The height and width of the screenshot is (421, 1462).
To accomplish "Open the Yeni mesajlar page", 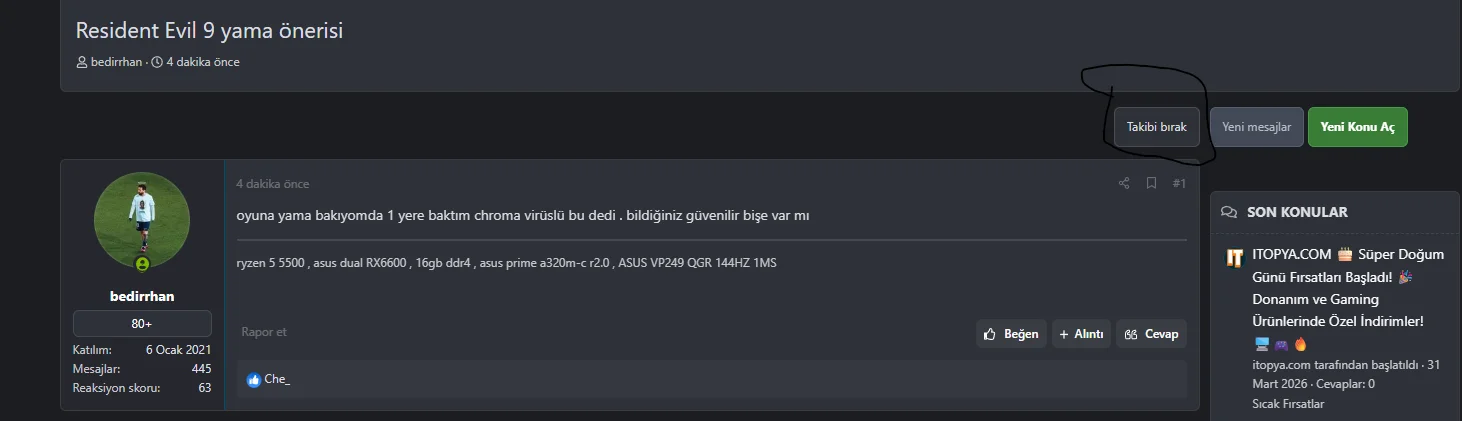I will [x=1256, y=127].
